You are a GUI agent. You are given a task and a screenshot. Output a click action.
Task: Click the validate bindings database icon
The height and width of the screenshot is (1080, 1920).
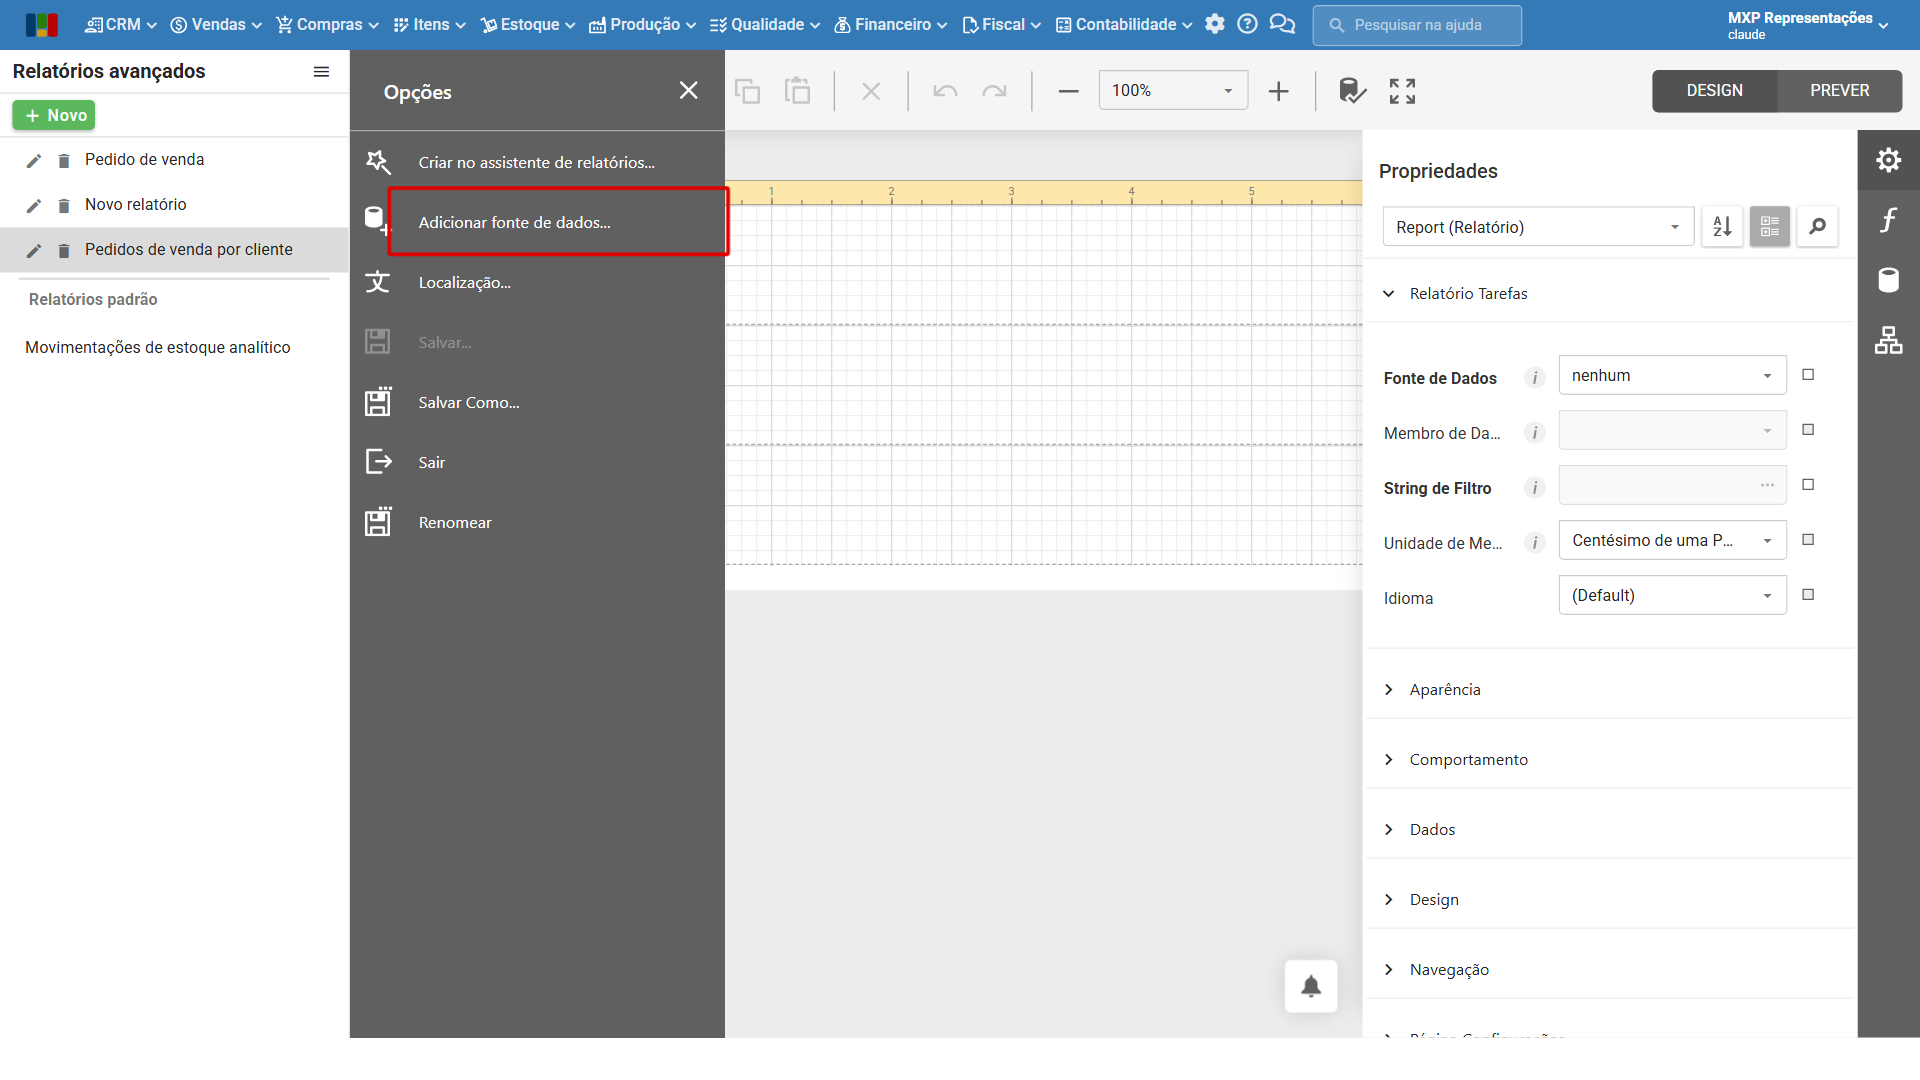(x=1352, y=91)
